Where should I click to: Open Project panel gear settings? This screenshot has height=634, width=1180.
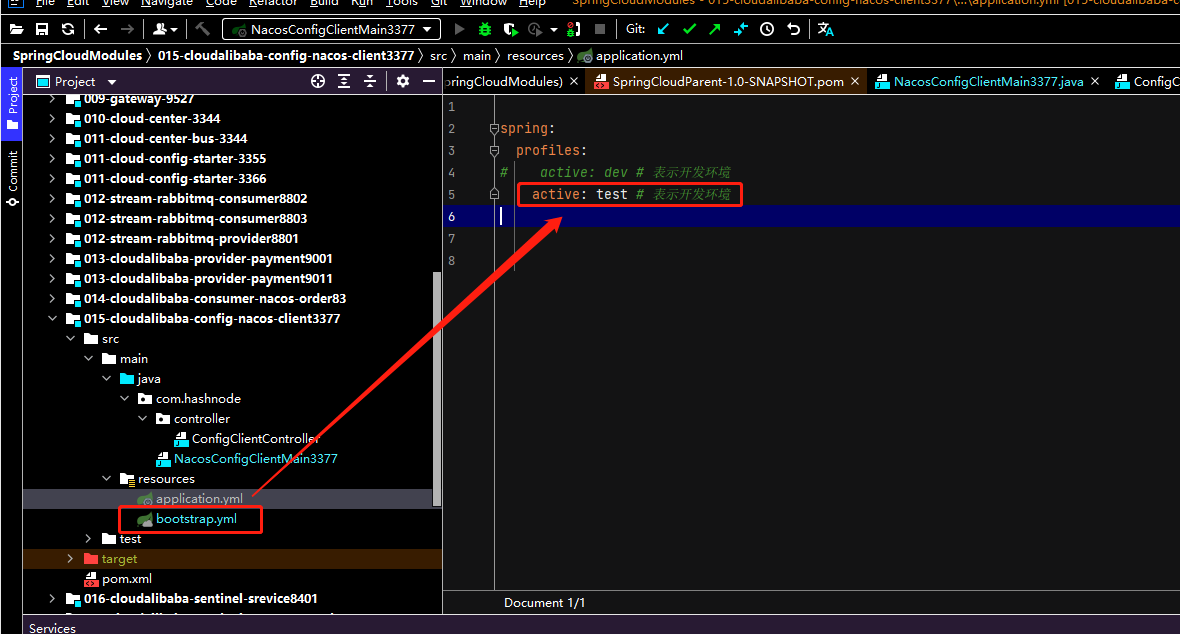[403, 81]
